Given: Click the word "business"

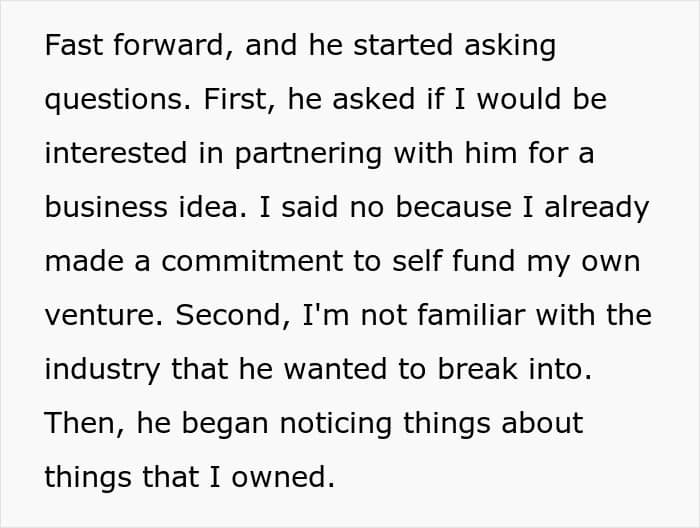Looking at the screenshot, I should [x=106, y=207].
